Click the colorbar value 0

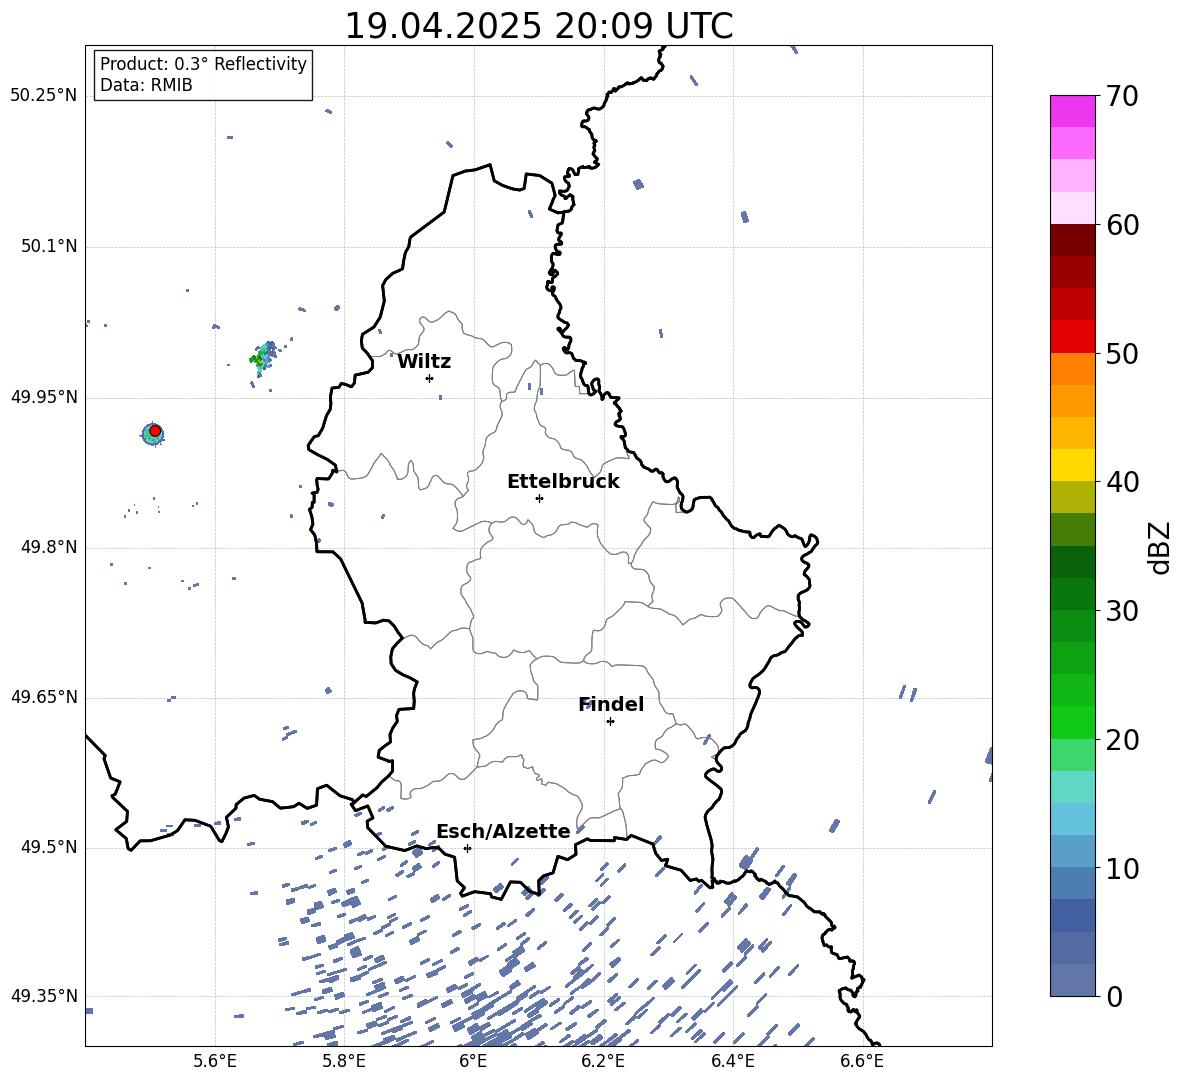pos(1115,996)
